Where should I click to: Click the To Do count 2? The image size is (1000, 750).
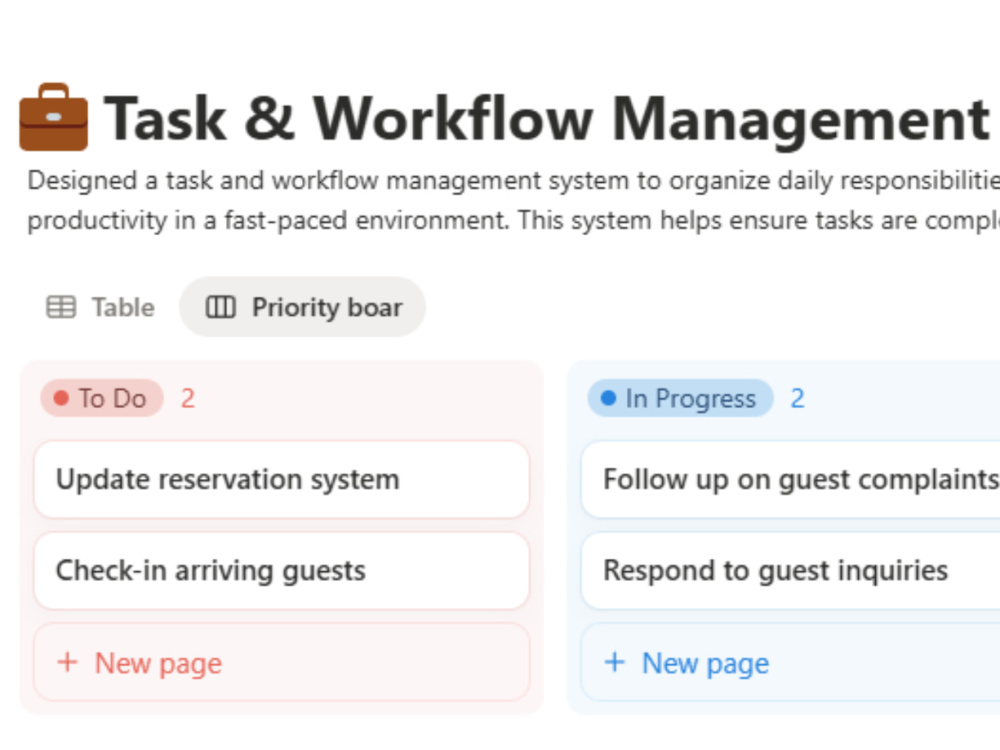[x=188, y=399]
